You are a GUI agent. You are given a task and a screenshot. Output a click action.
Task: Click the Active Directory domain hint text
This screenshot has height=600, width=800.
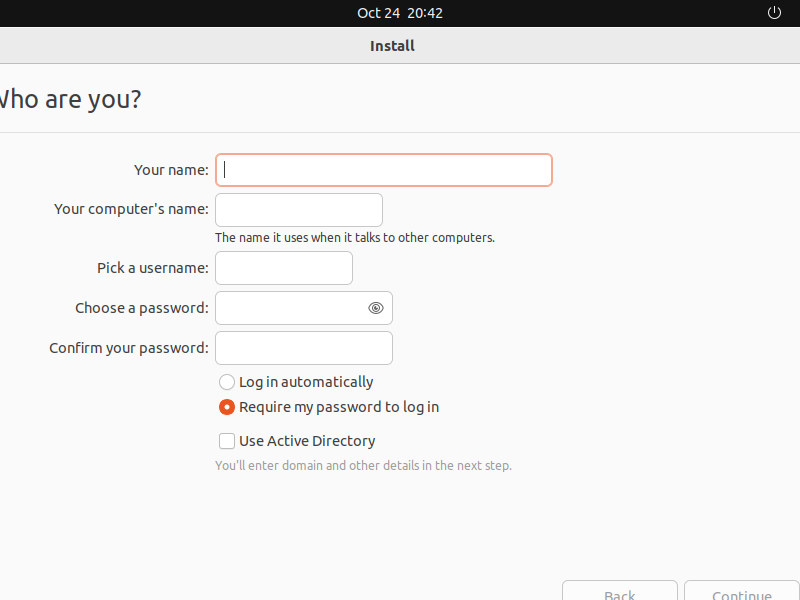[363, 466]
